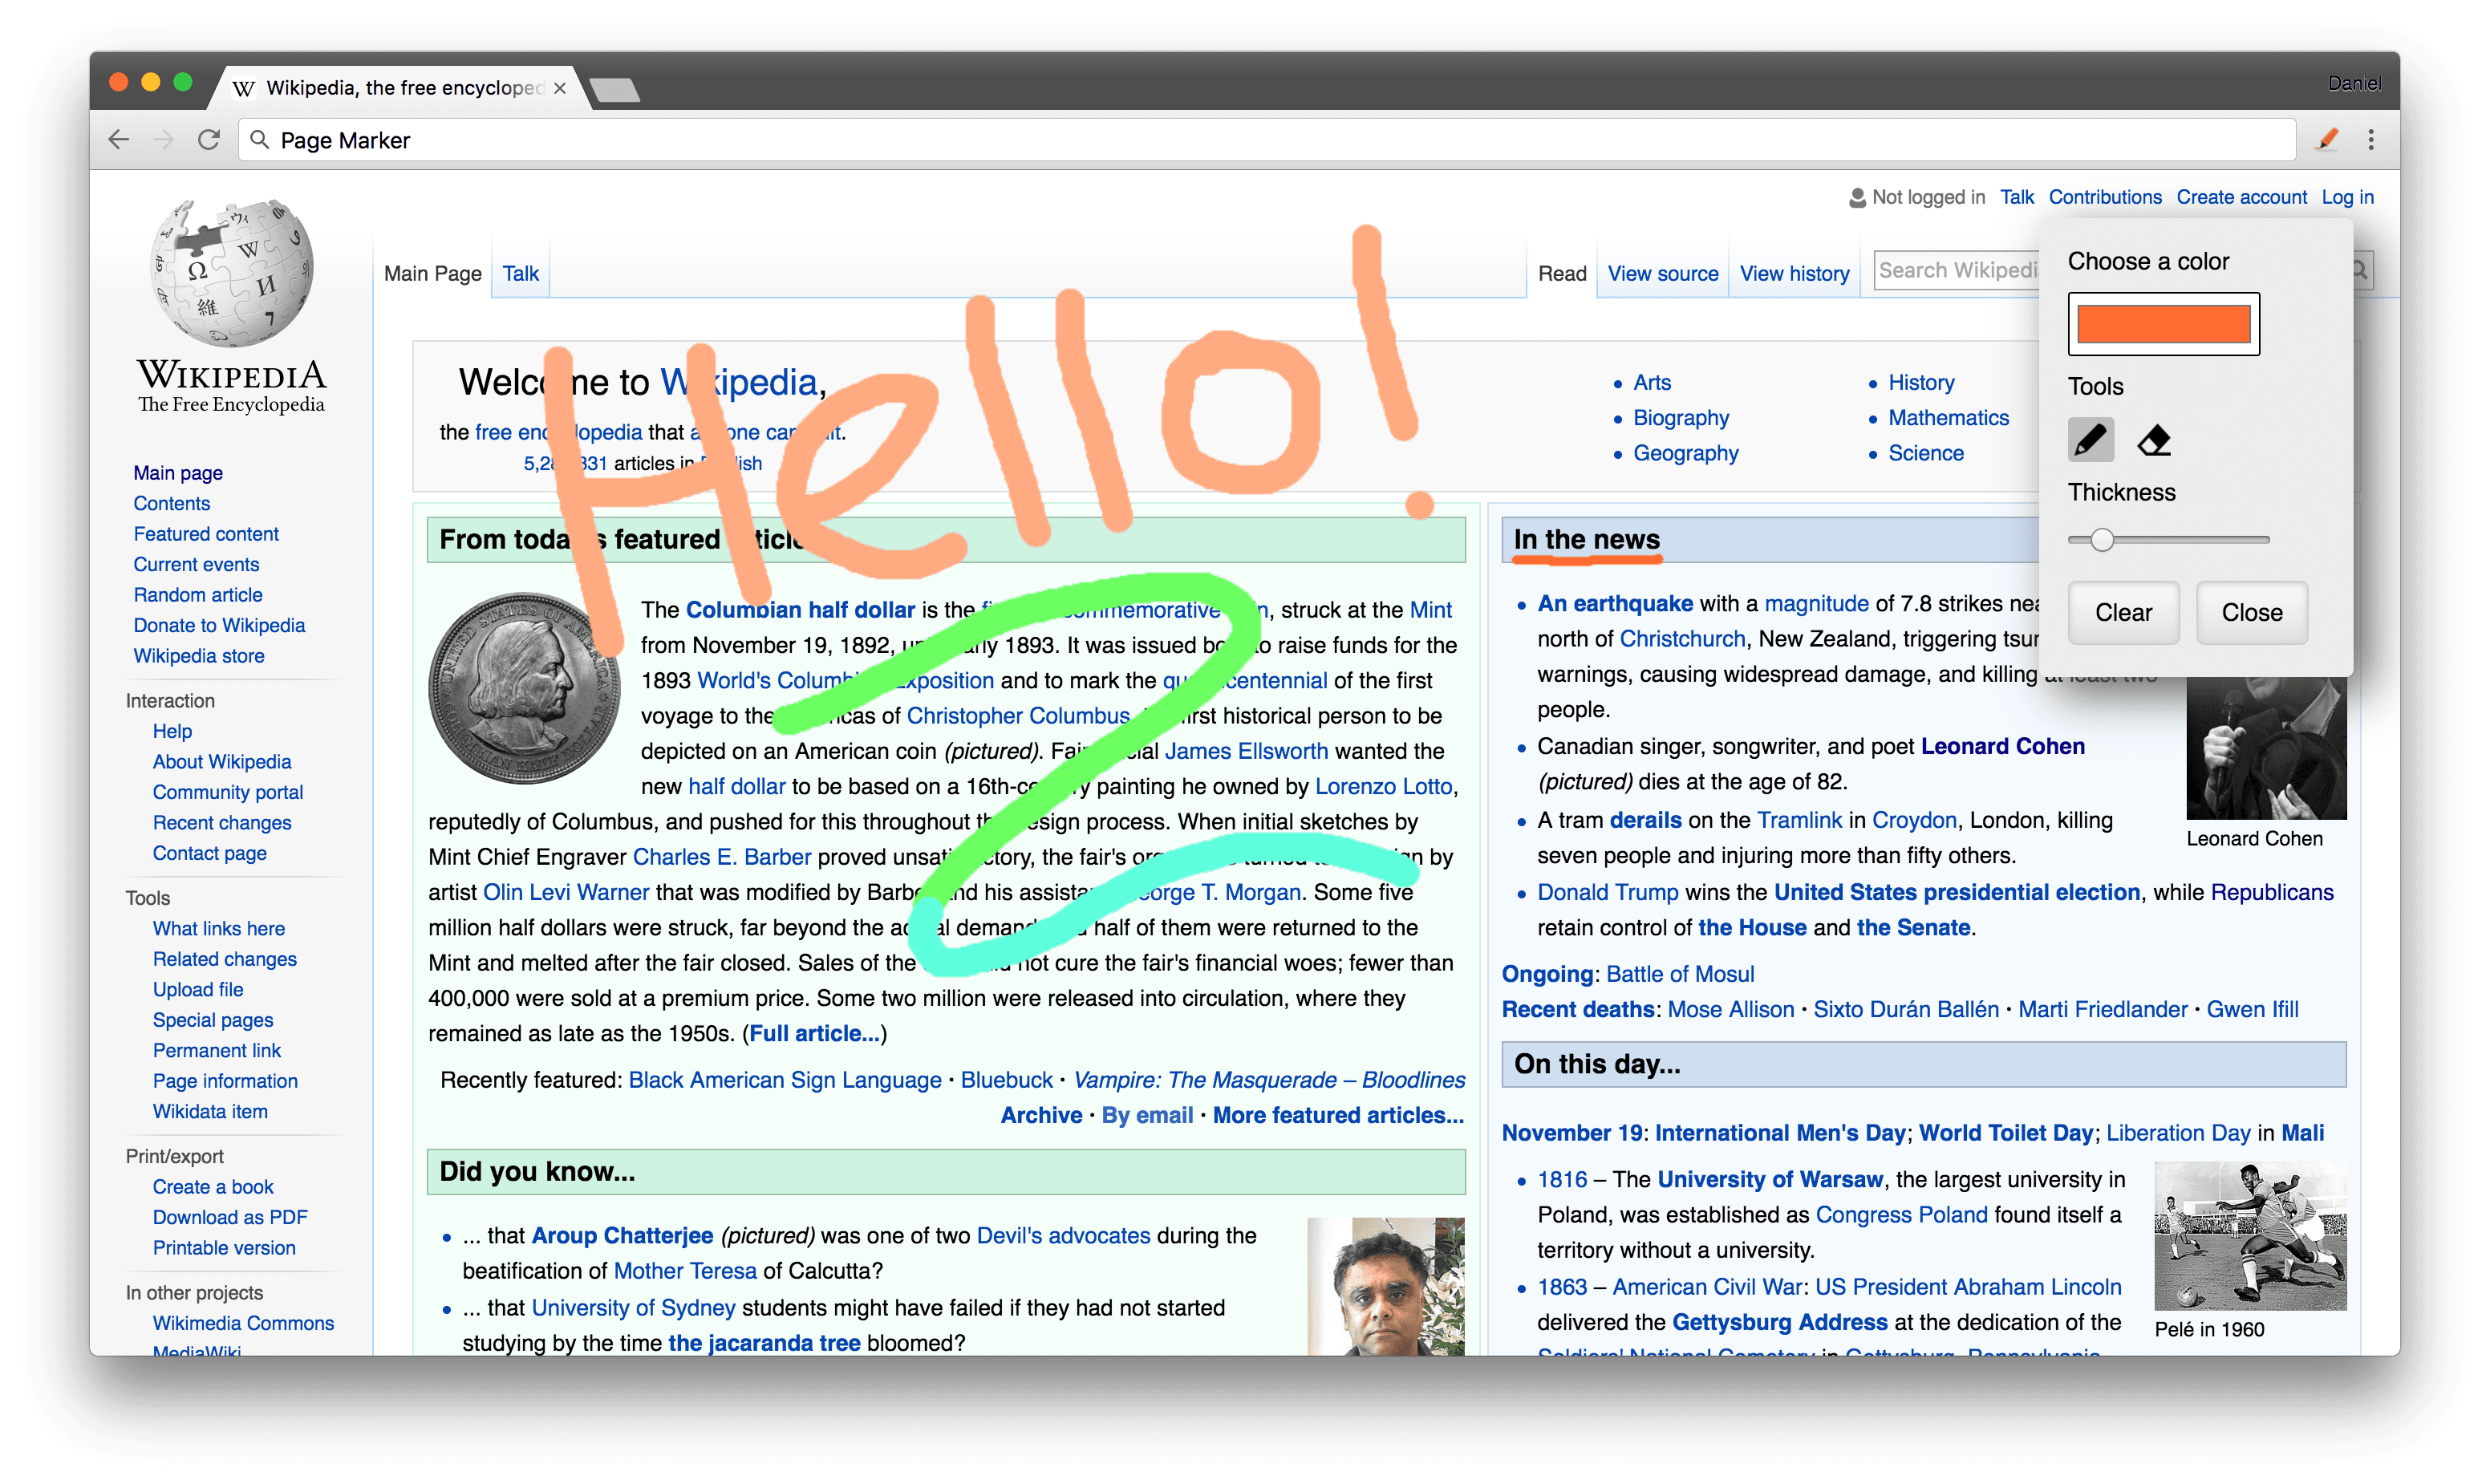The height and width of the screenshot is (1484, 2490).
Task: Open the View source tab
Action: (x=1662, y=273)
